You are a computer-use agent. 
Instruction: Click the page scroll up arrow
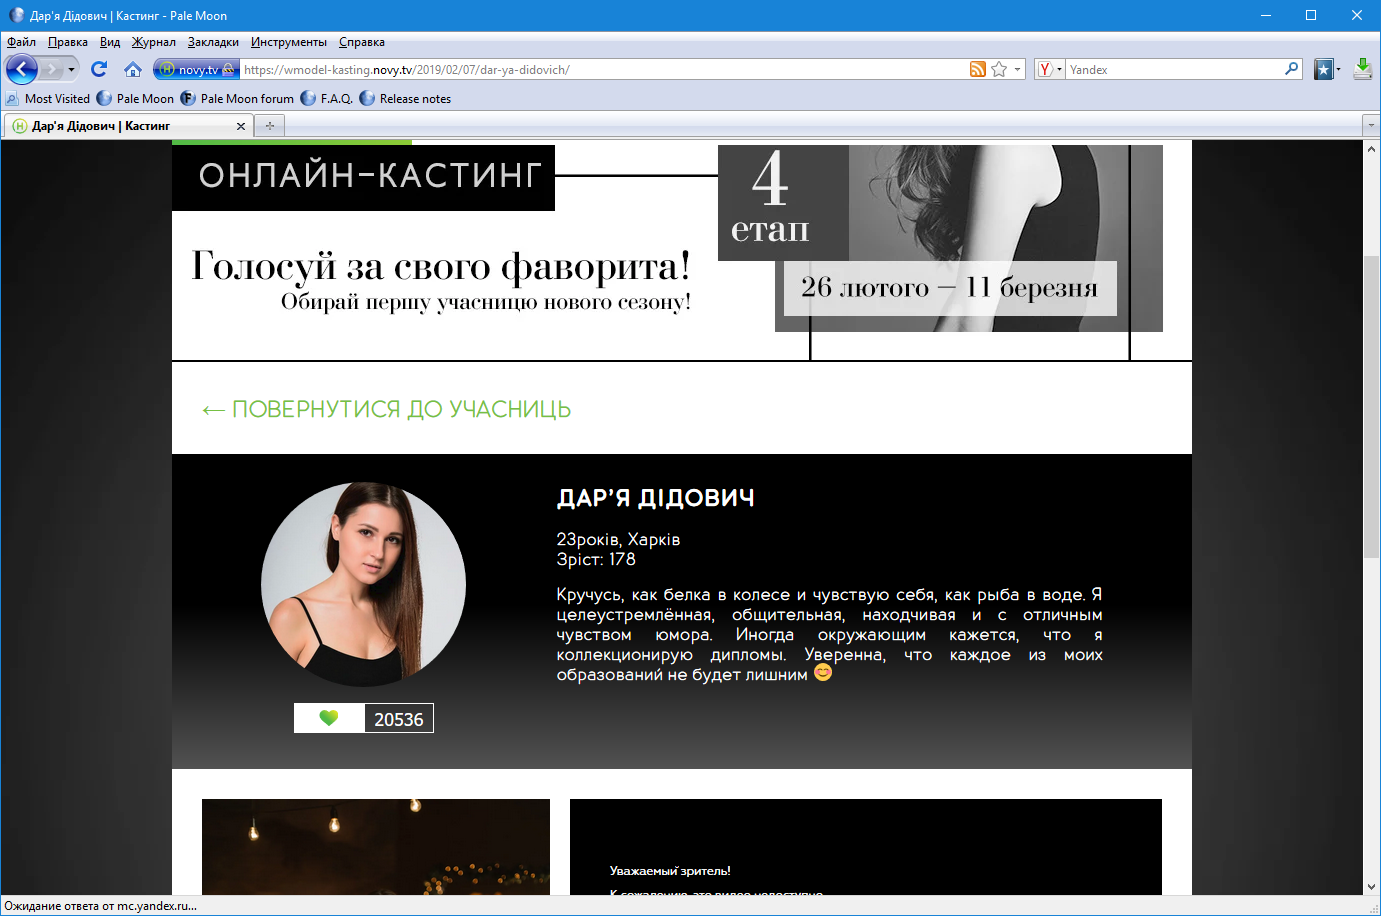pos(1371,149)
